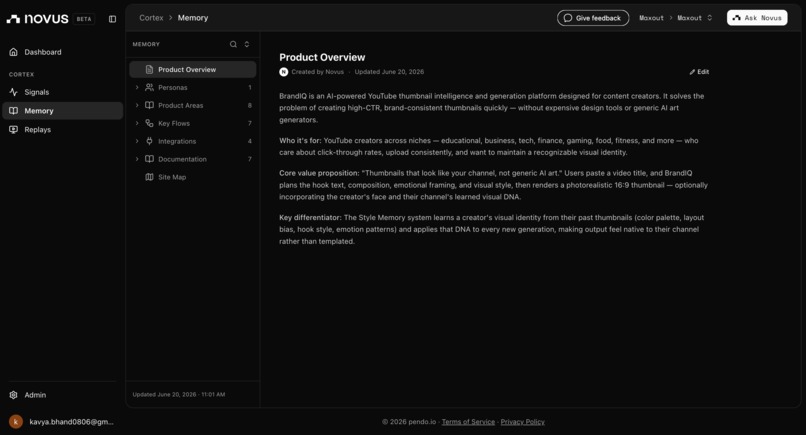Click the Memory book icon in sidebar

click(x=13, y=111)
